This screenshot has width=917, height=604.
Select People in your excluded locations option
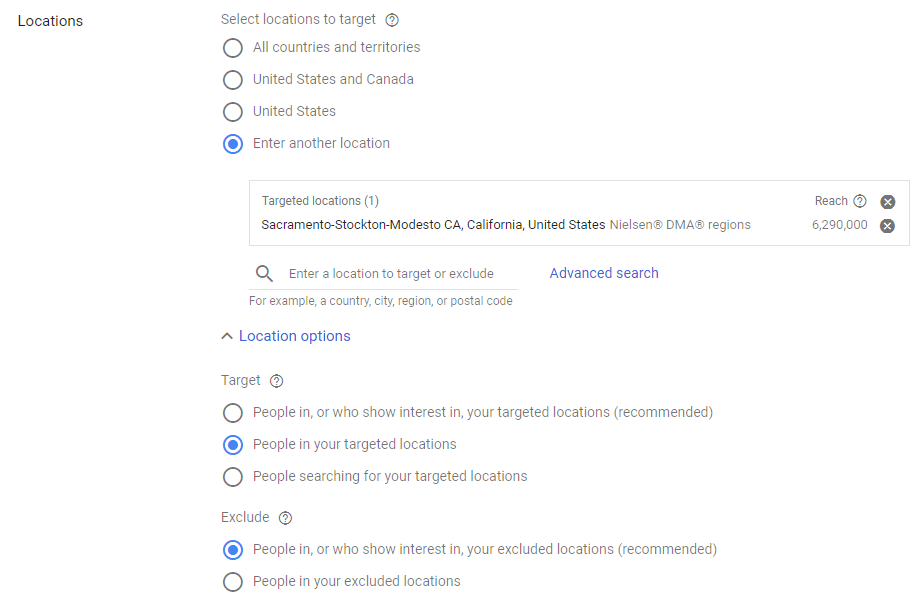coord(233,582)
